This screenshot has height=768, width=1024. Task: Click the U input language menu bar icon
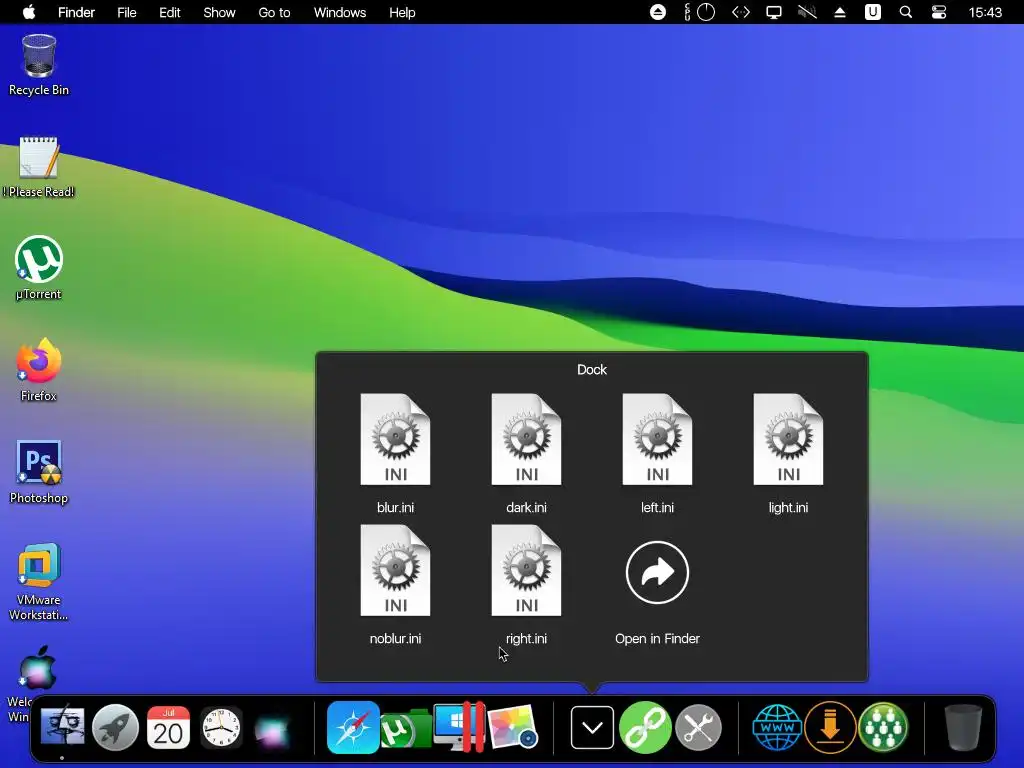coord(872,12)
